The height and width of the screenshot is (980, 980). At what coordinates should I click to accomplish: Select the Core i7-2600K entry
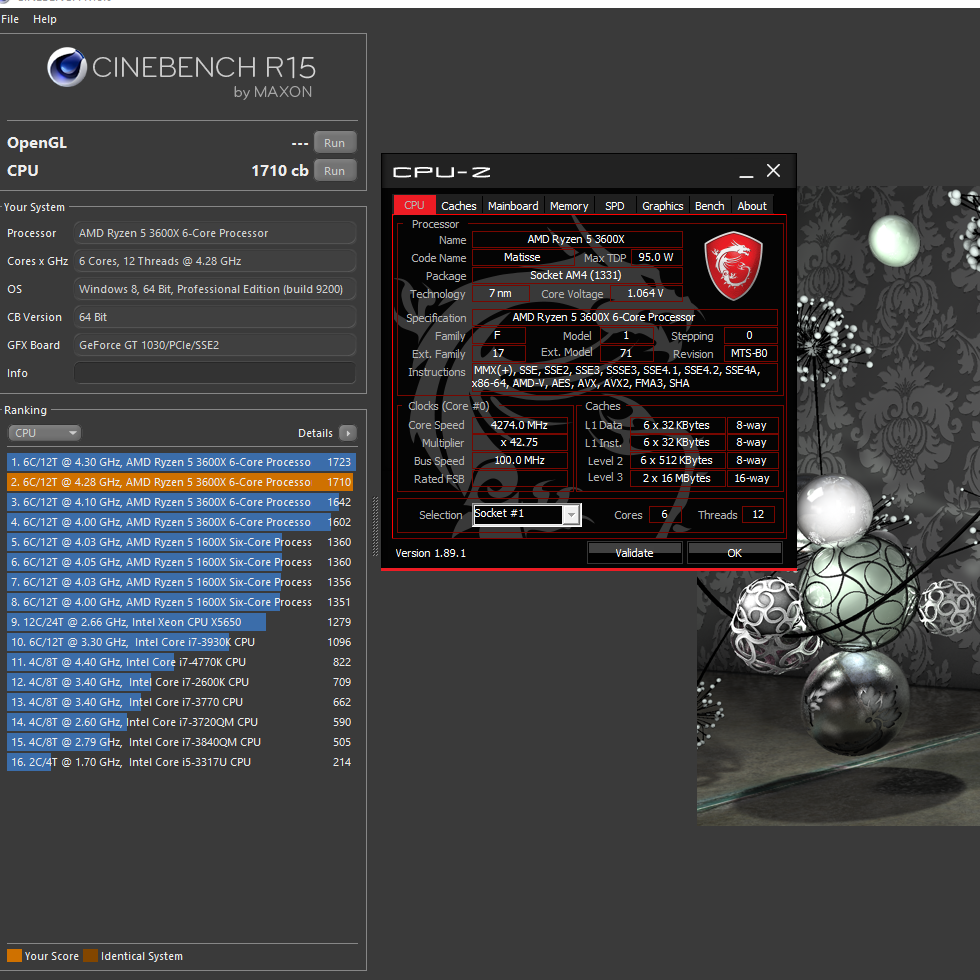181,682
